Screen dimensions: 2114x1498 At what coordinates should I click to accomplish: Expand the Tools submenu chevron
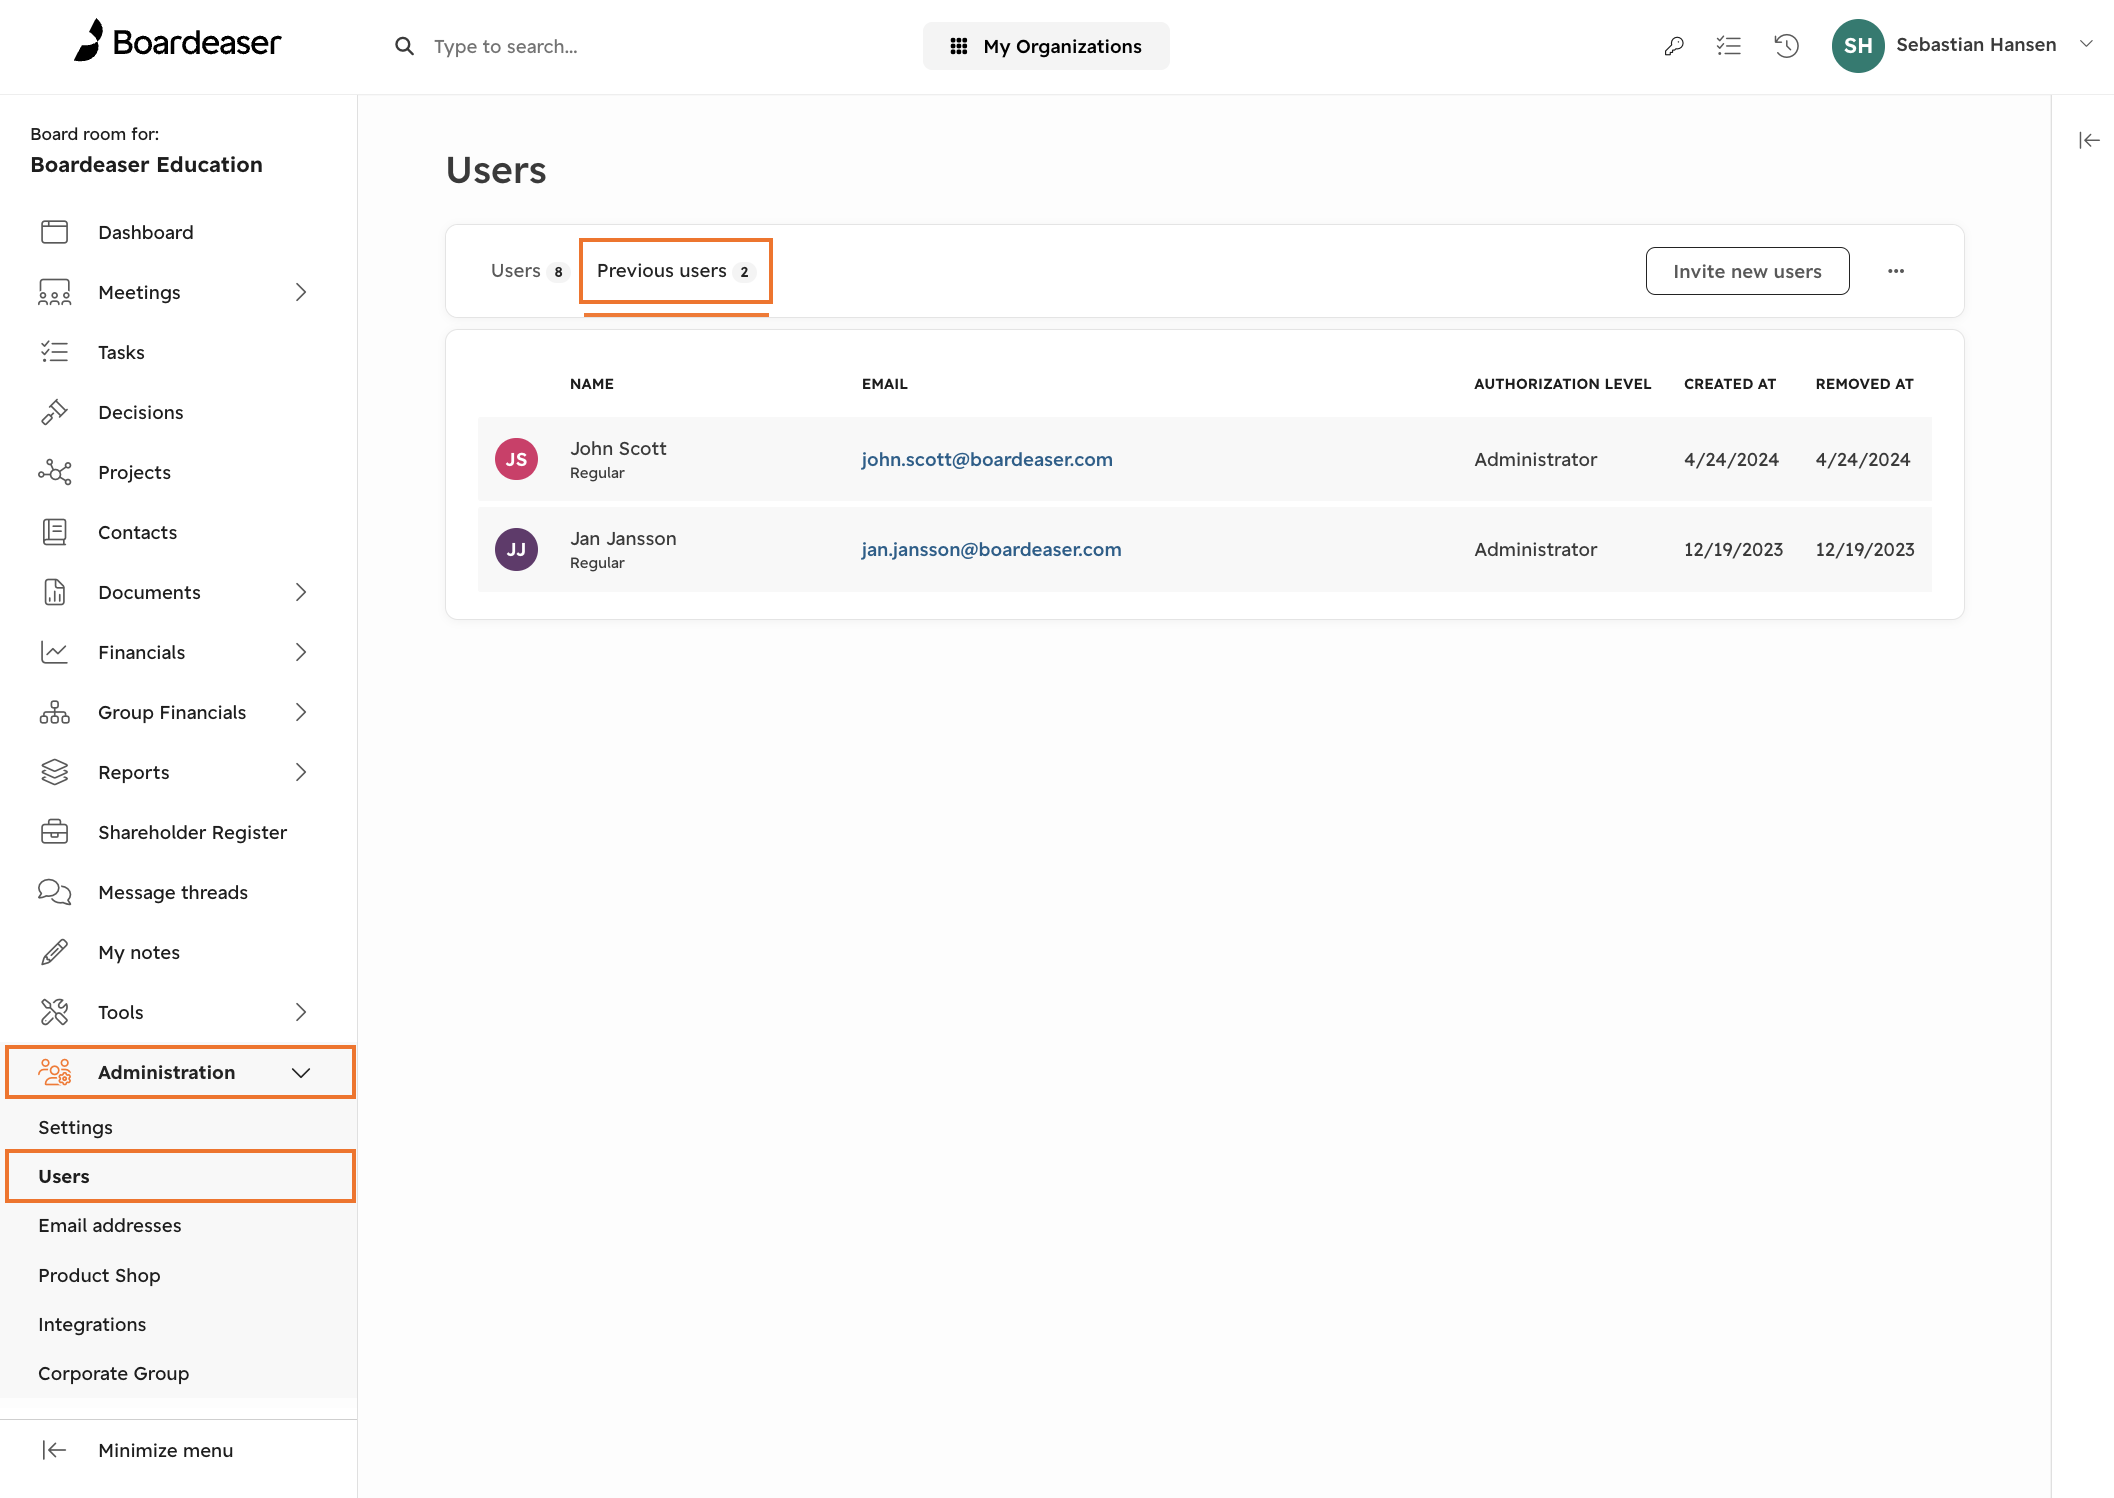click(x=301, y=1012)
